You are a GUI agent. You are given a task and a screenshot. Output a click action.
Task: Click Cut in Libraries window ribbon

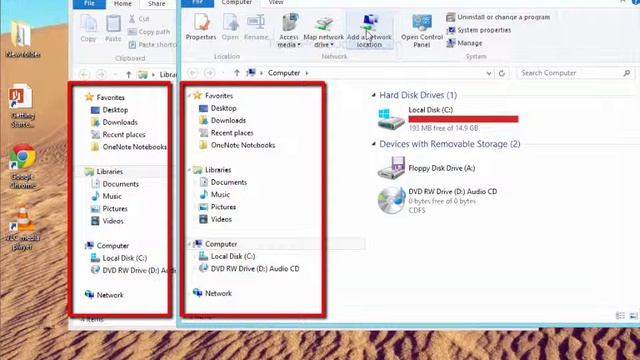click(x=139, y=19)
